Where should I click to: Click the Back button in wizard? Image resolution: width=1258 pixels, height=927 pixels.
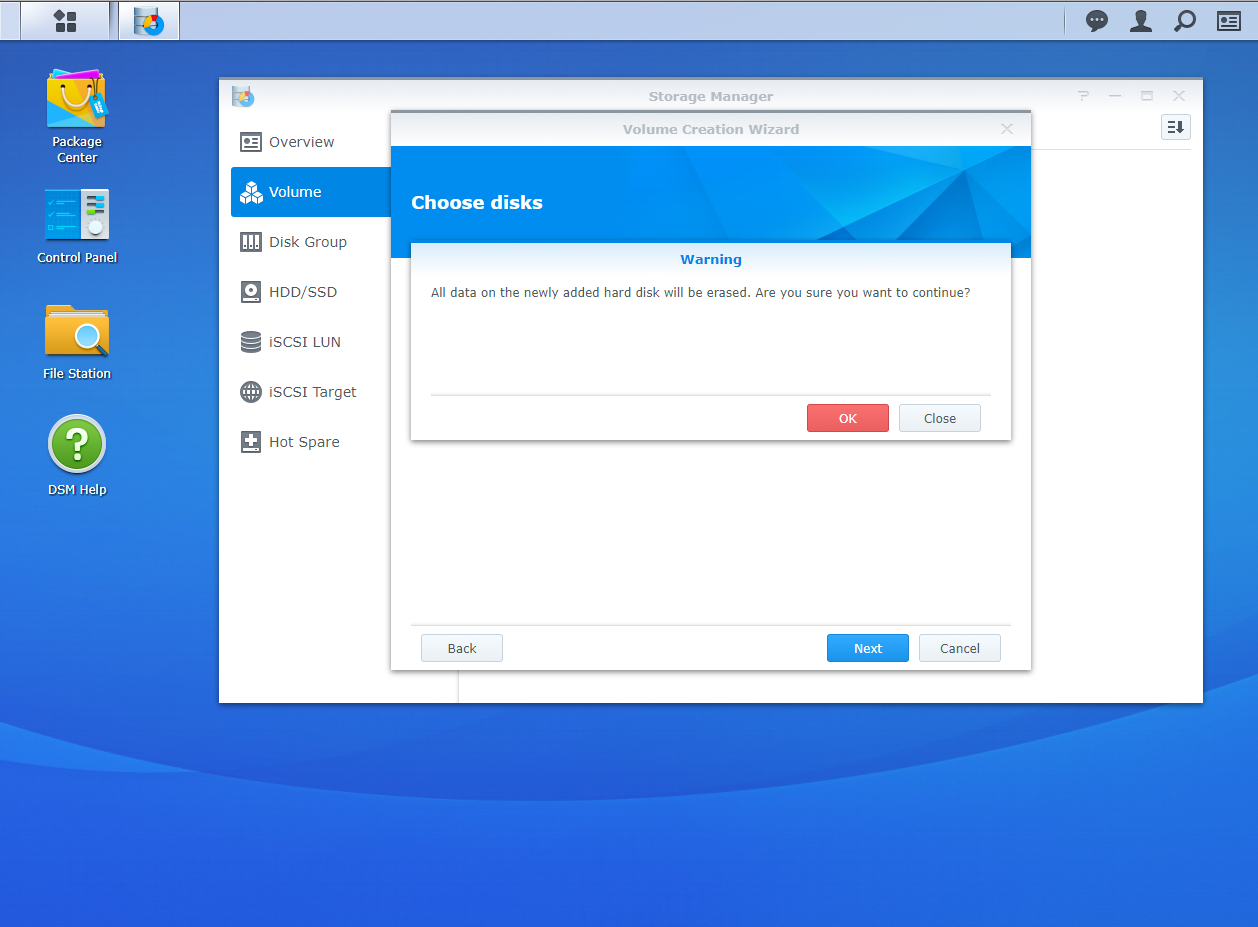(x=462, y=648)
